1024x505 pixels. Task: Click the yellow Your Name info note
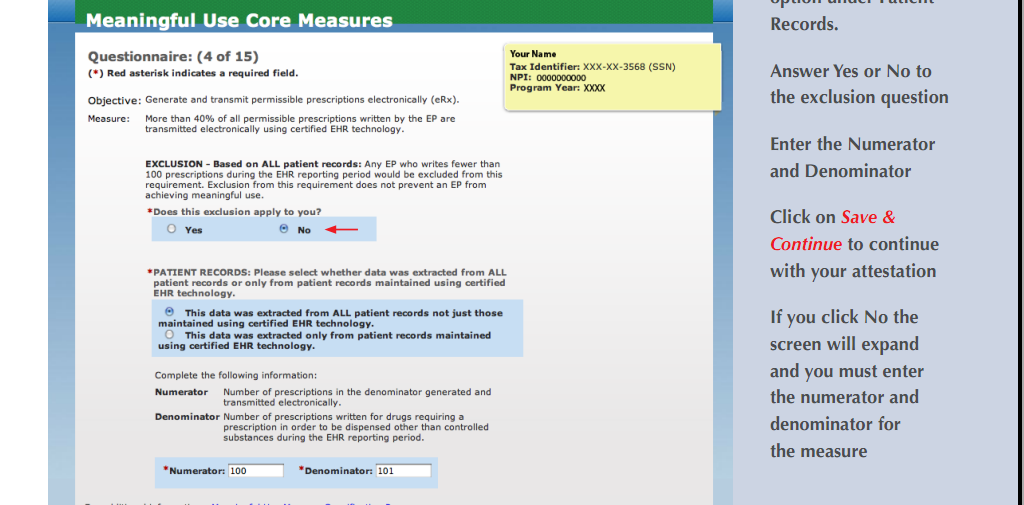click(x=612, y=76)
